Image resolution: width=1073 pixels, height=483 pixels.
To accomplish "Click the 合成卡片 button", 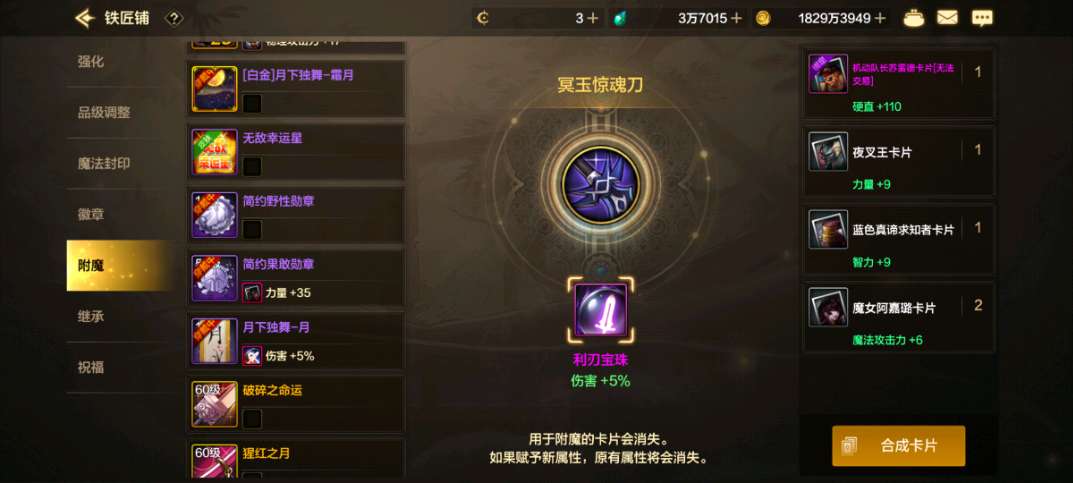I will (899, 446).
